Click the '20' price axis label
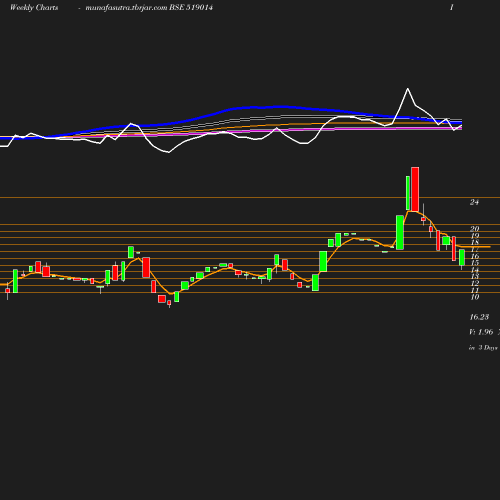500x500 pixels. 474,229
